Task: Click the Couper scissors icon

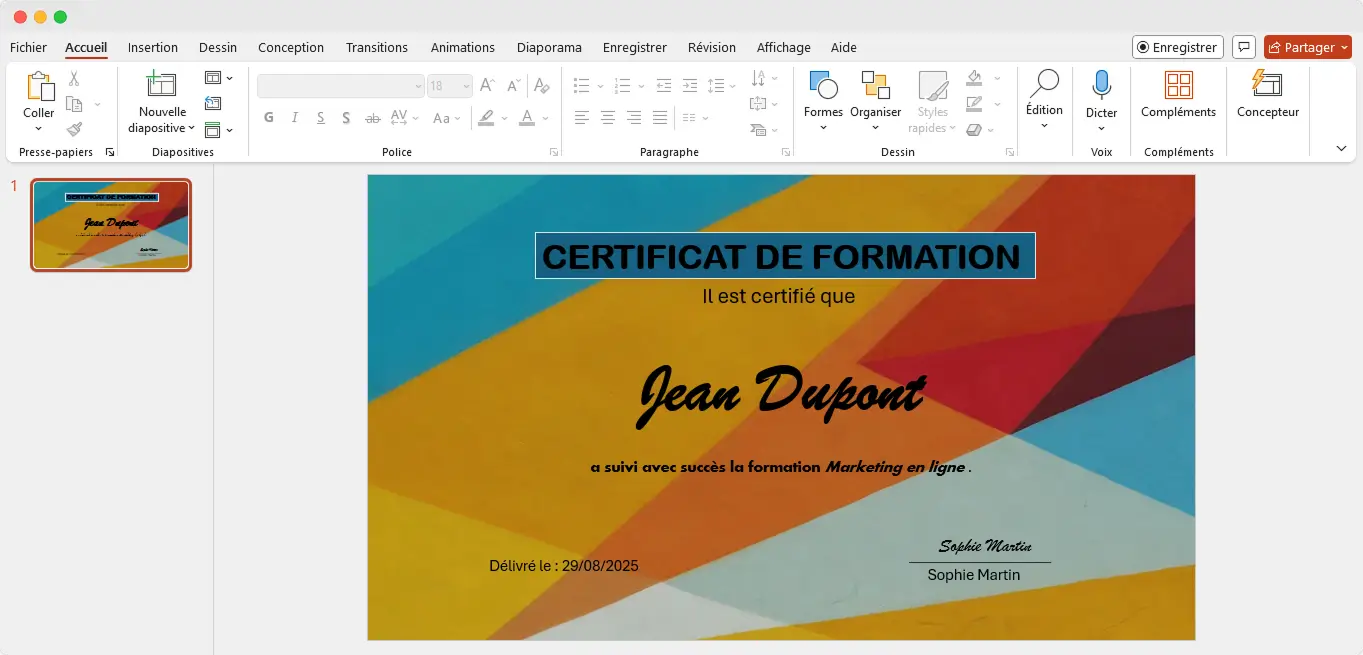Action: (74, 79)
